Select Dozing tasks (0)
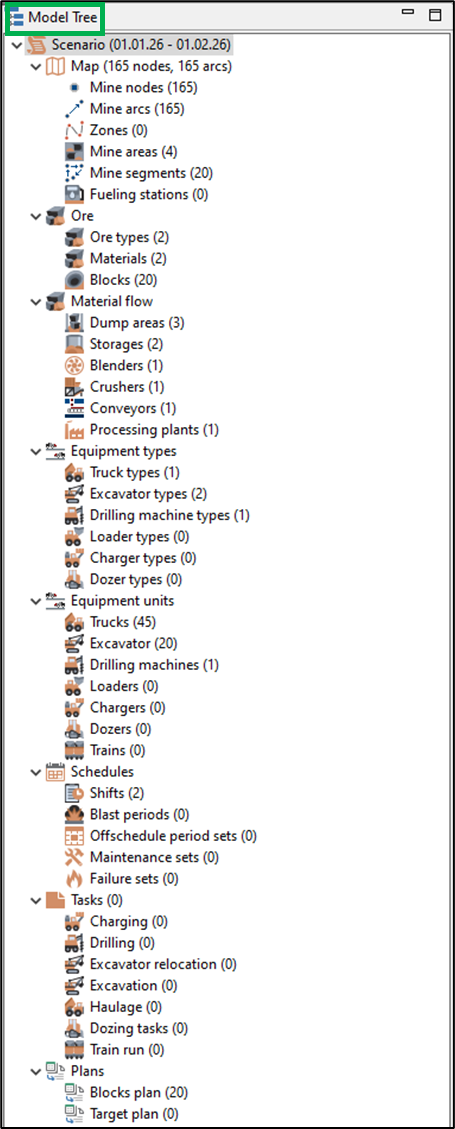Screen dimensions: 455x1129 pyautogui.click(x=139, y=1028)
